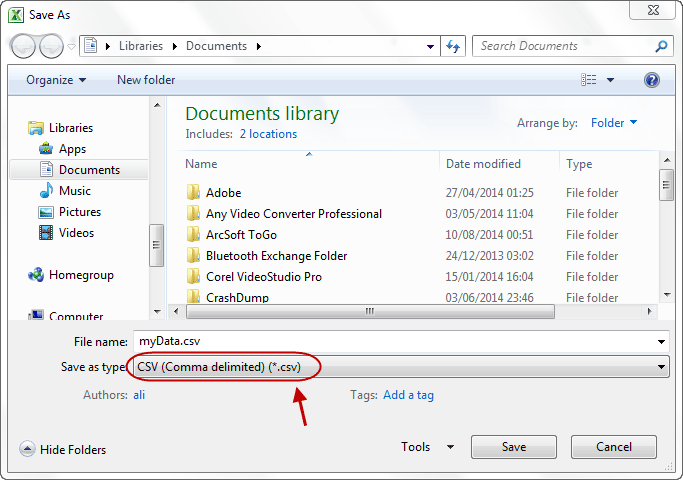Click the Refresh button by address bar

tap(453, 46)
